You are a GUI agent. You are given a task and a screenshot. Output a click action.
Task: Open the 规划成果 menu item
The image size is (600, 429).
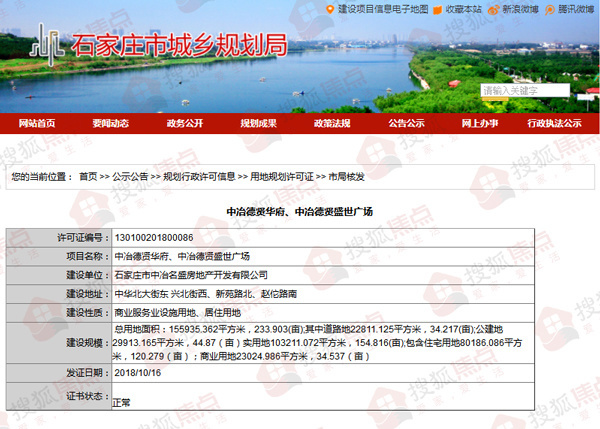(x=259, y=123)
